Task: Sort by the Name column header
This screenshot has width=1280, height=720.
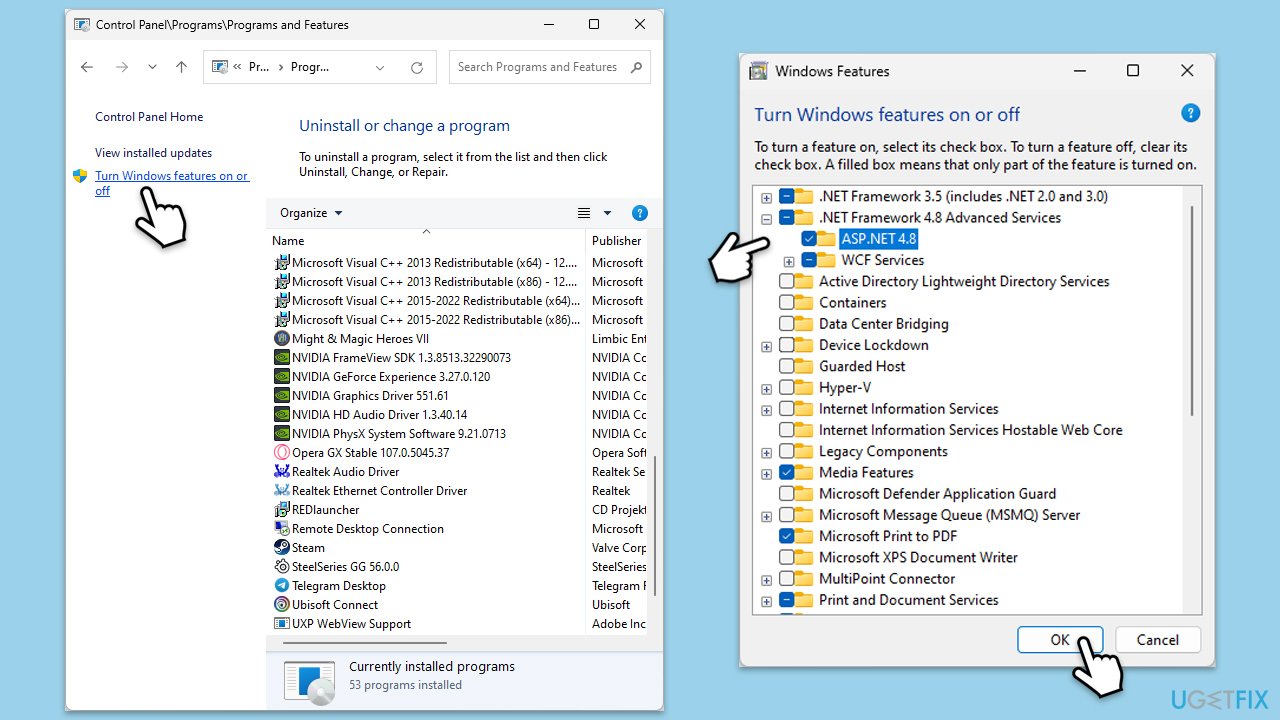Action: (x=289, y=241)
